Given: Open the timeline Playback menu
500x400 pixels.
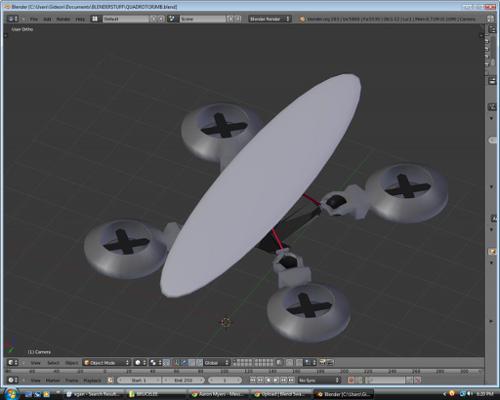Looking at the screenshot, I should (92, 380).
